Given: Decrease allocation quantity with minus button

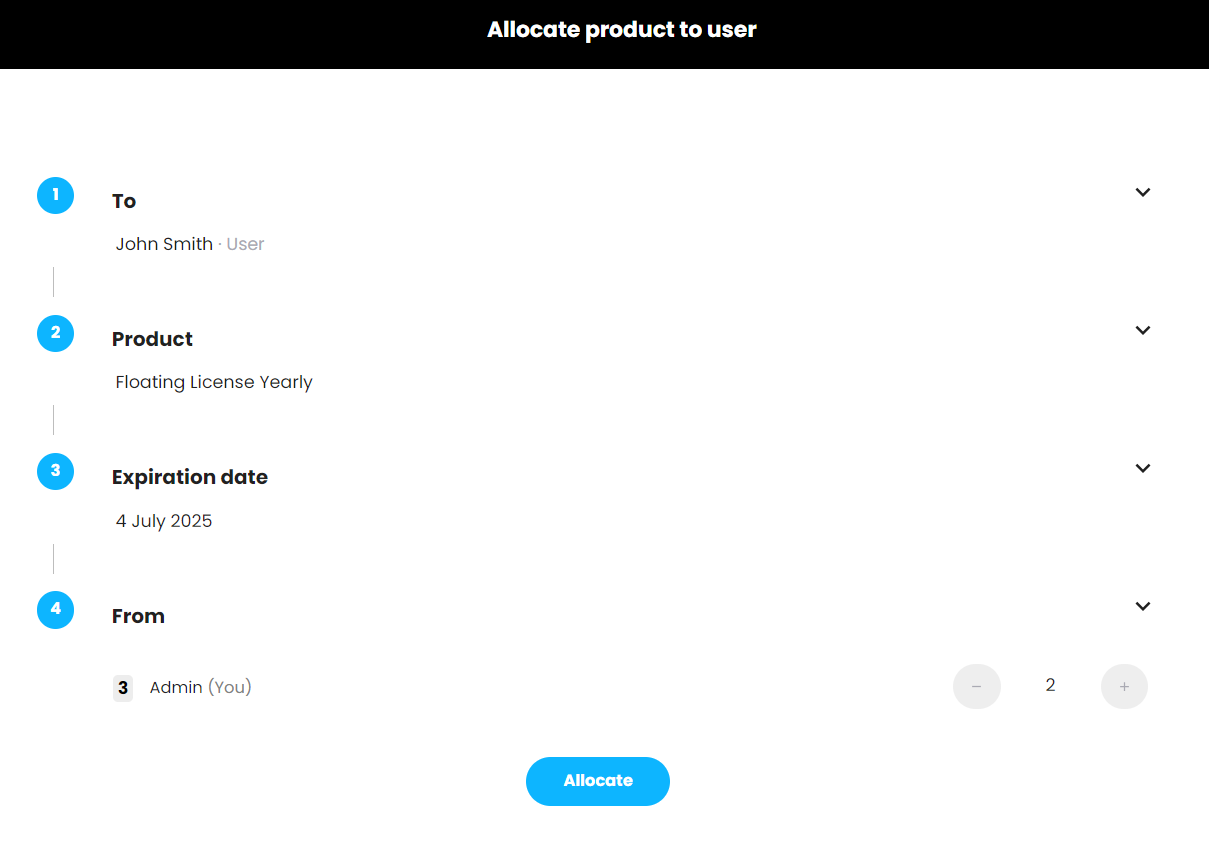Looking at the screenshot, I should coord(977,687).
